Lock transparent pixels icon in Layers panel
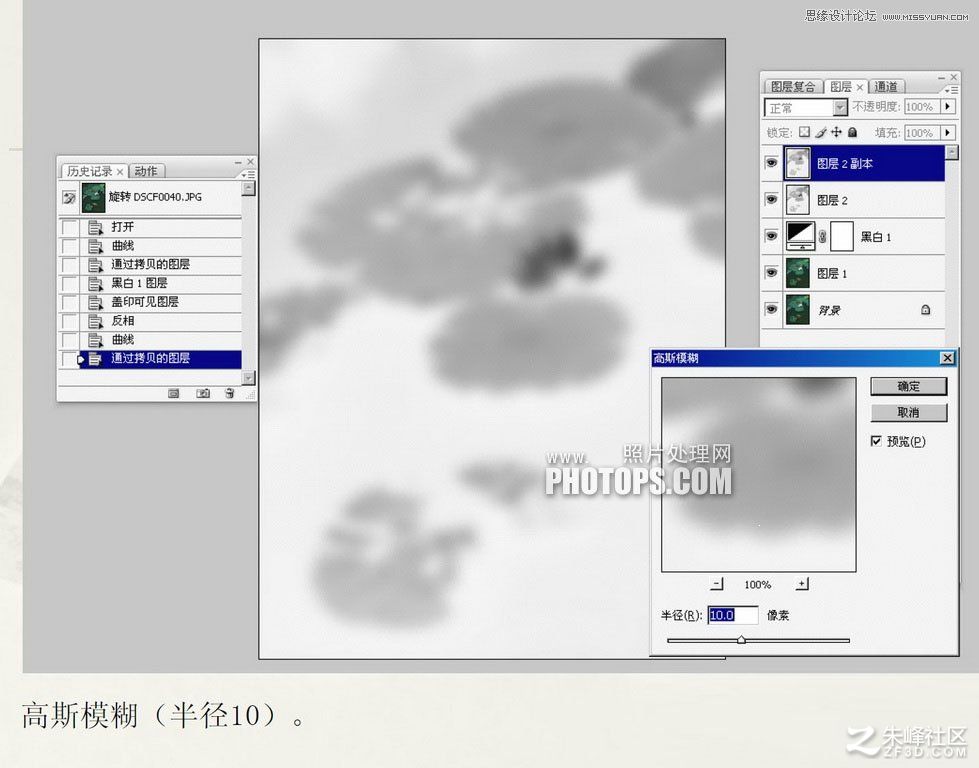The image size is (979, 768). pyautogui.click(x=804, y=132)
